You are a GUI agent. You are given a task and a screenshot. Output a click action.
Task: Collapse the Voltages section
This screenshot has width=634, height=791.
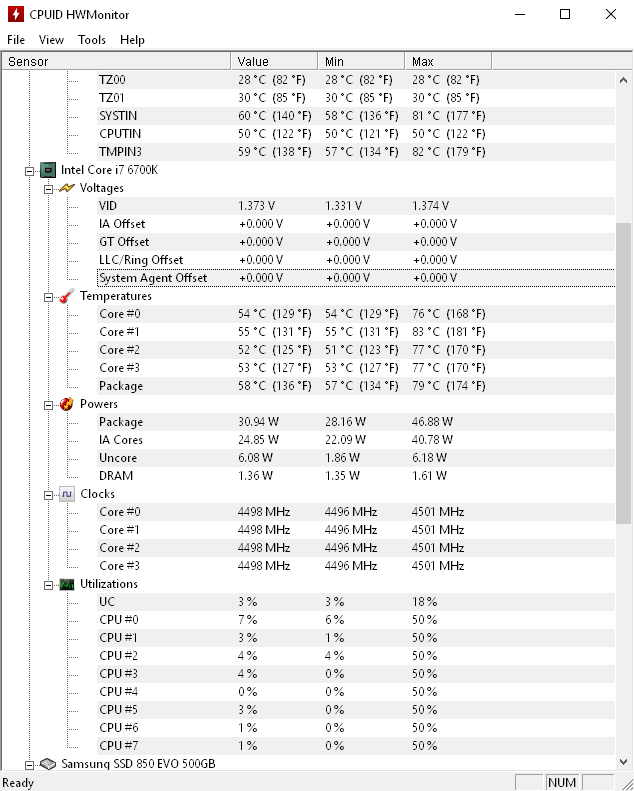(x=49, y=188)
